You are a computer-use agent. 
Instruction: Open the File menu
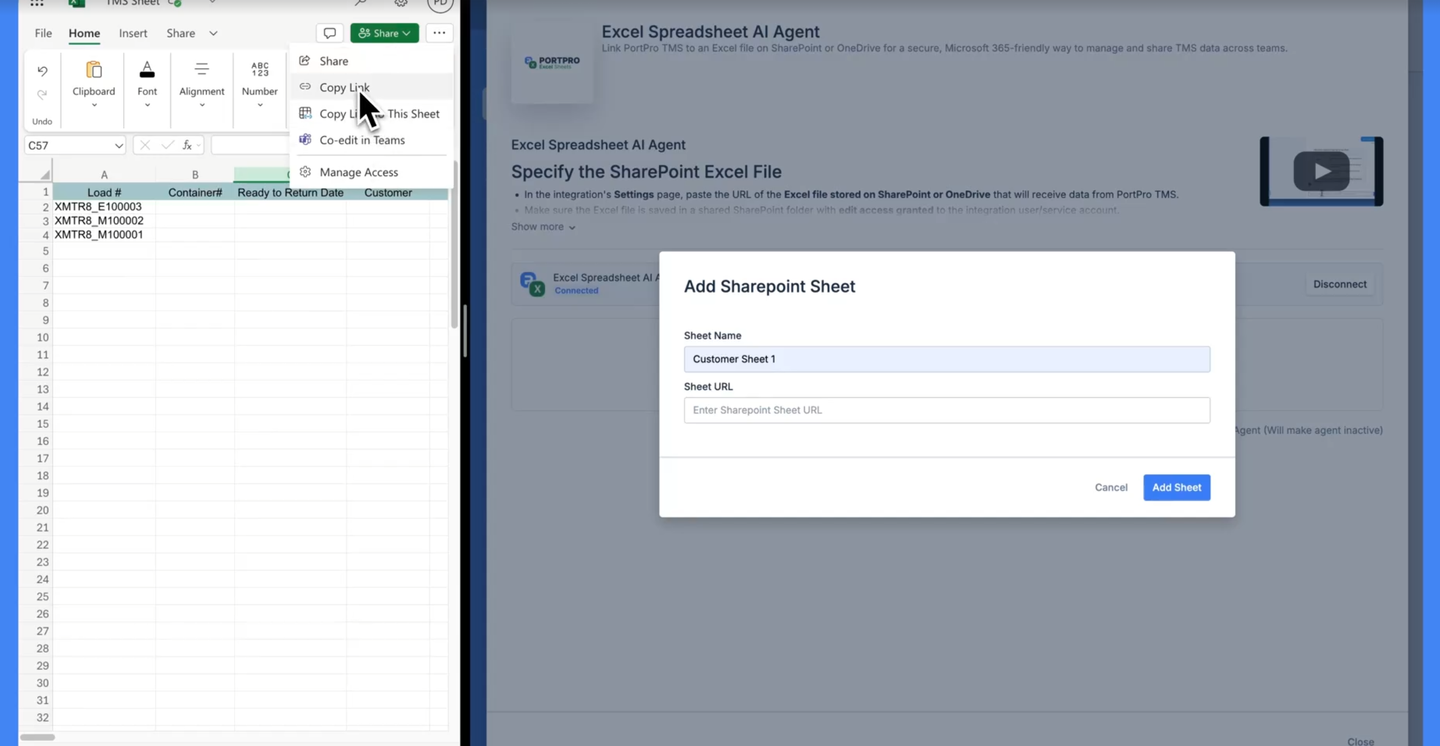click(x=43, y=33)
